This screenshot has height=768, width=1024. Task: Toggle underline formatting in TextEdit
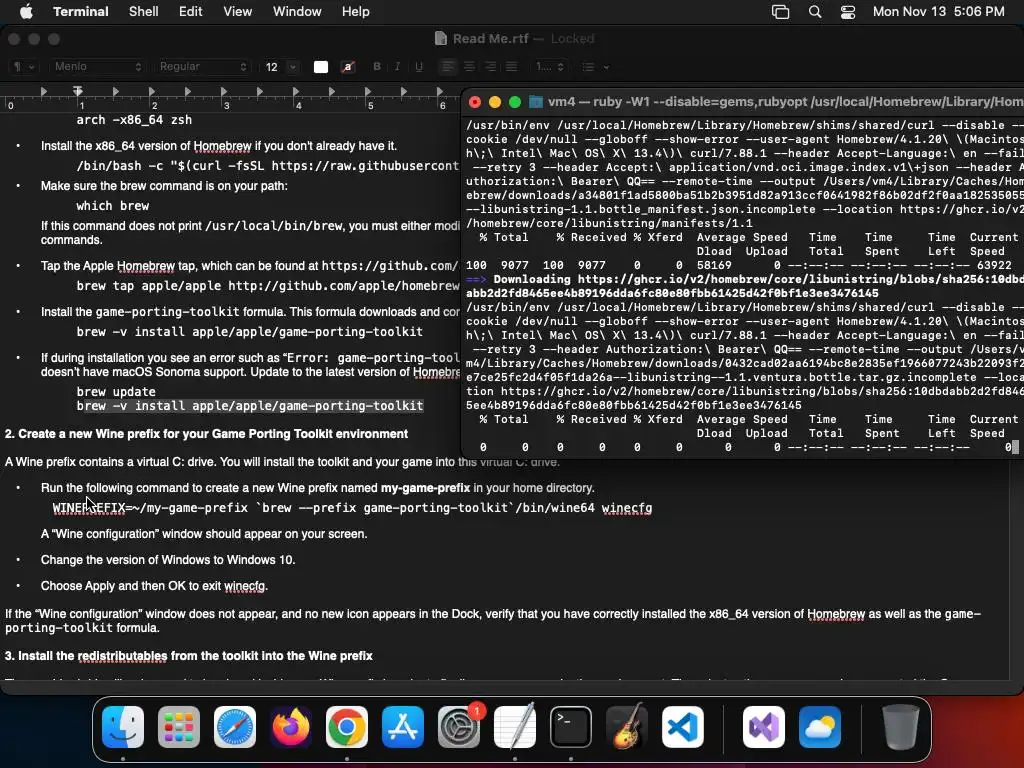[419, 67]
